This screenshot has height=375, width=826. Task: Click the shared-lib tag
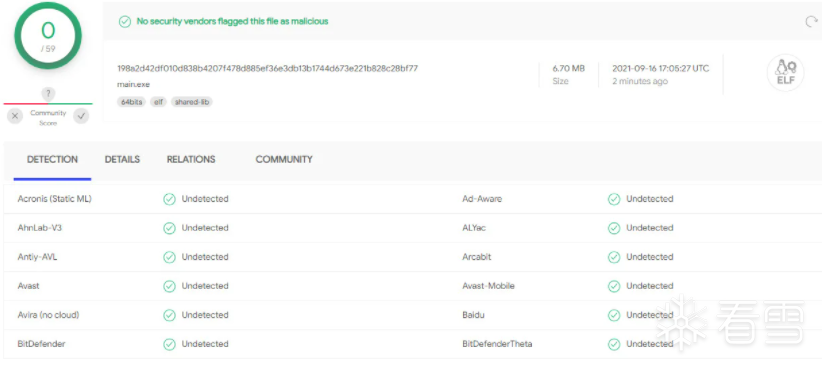pyautogui.click(x=192, y=102)
